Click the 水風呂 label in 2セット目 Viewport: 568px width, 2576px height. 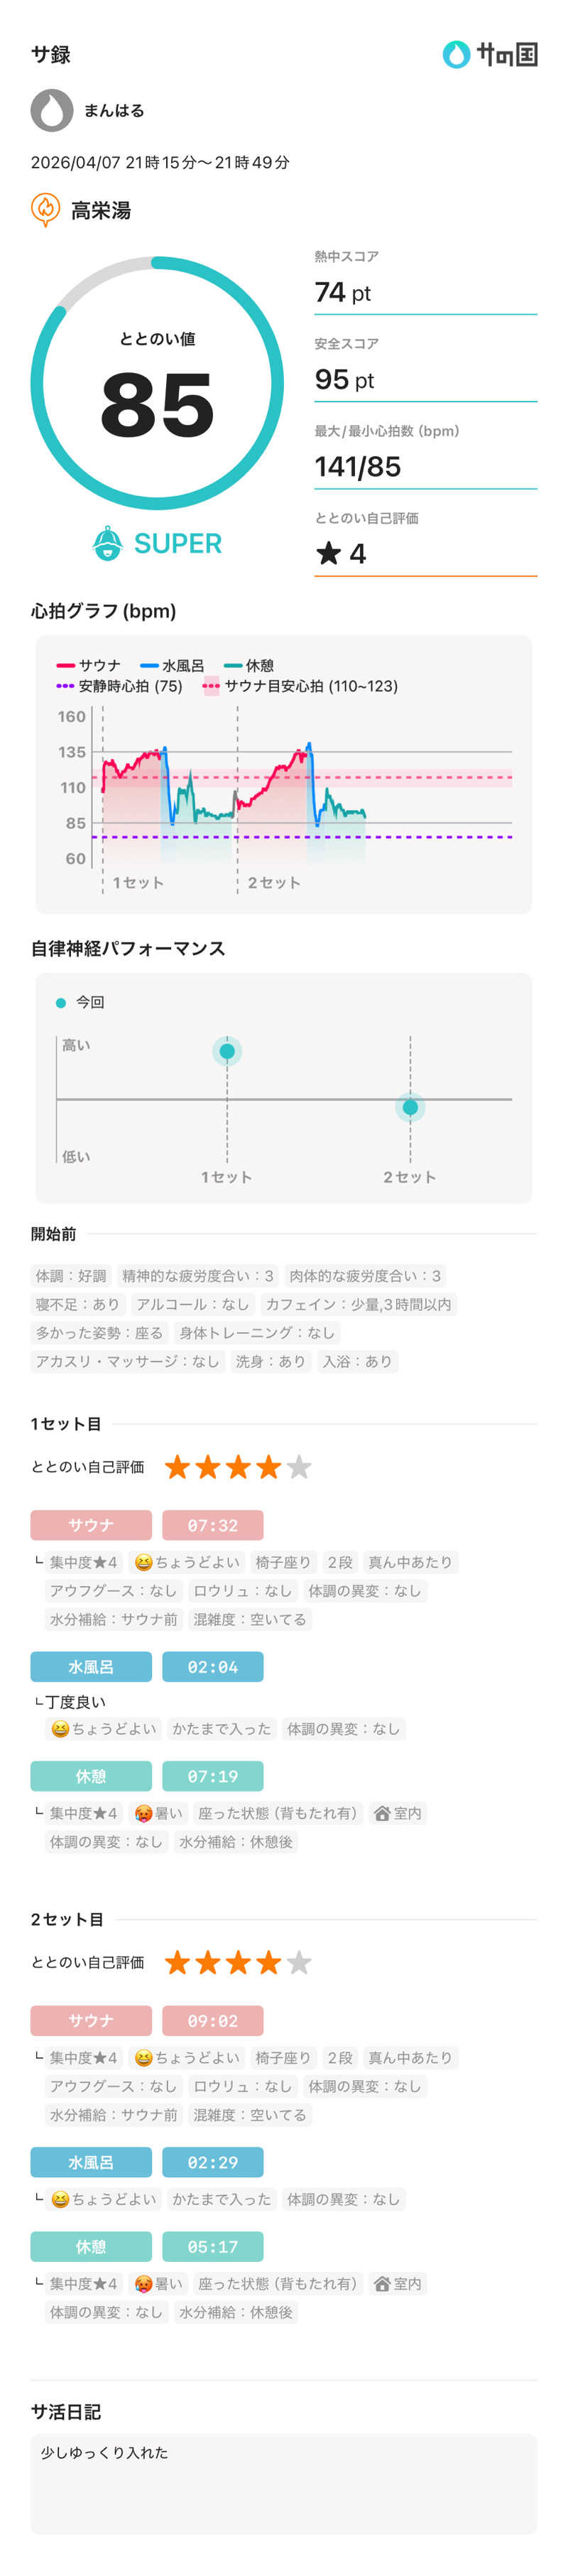[x=91, y=2162]
